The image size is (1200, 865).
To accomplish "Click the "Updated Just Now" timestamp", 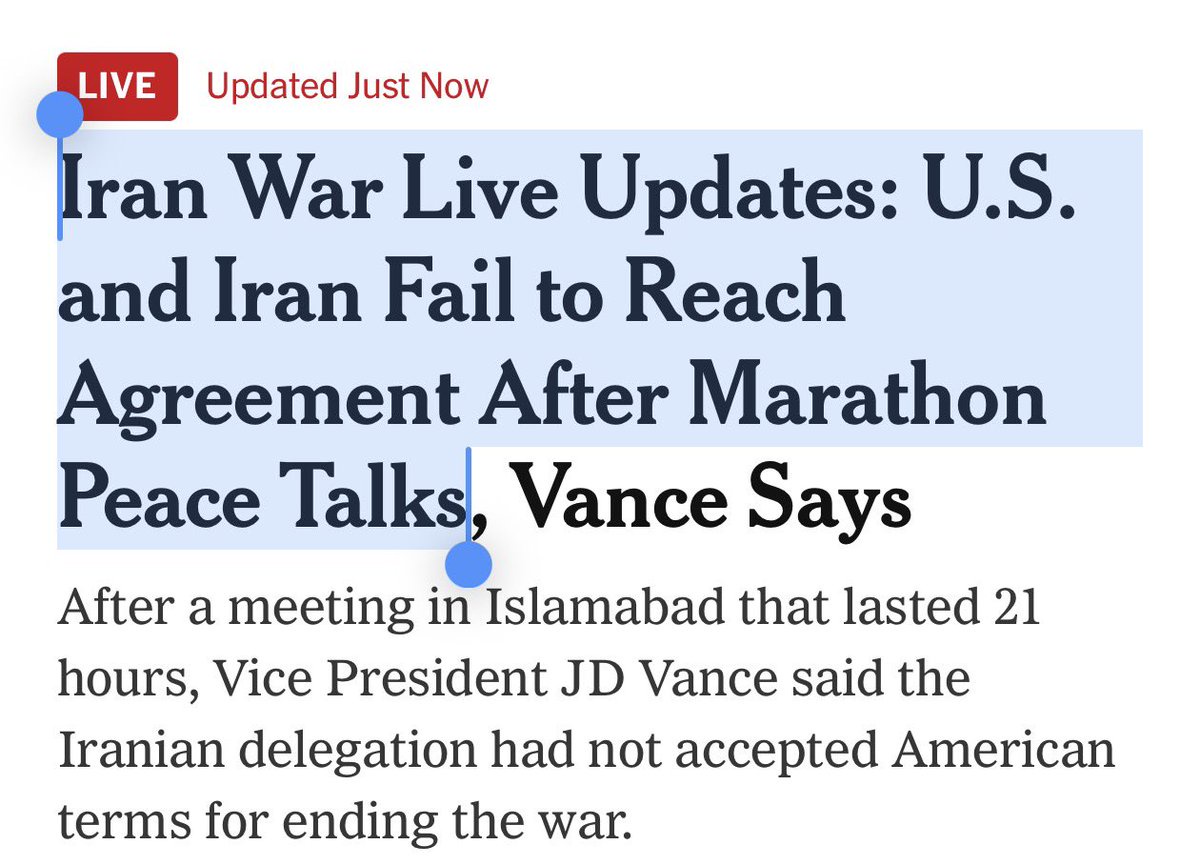I will click(347, 86).
